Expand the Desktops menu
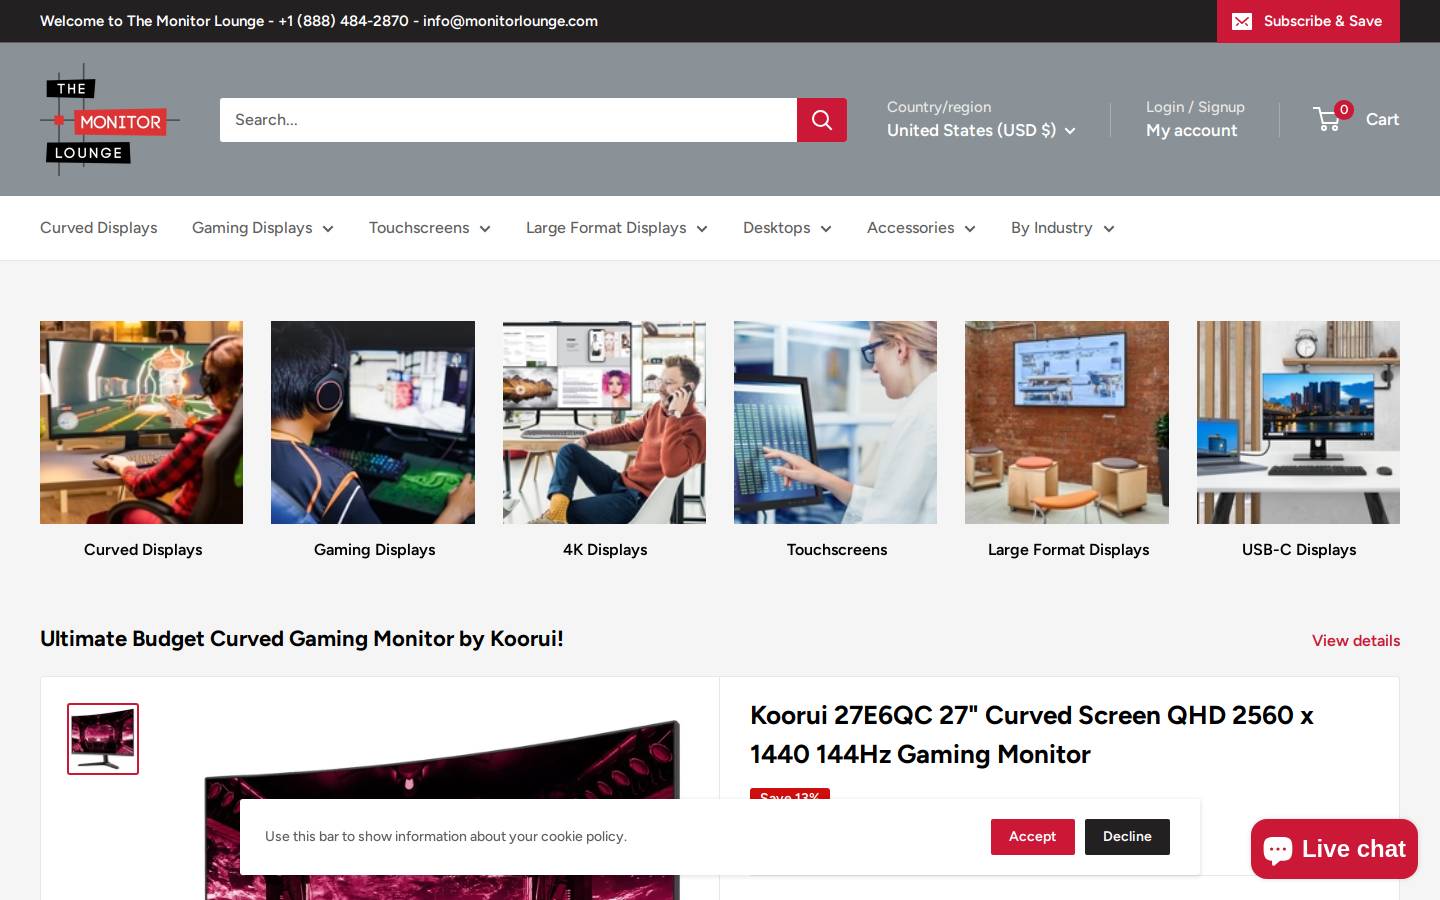The width and height of the screenshot is (1440, 900). 787,228
